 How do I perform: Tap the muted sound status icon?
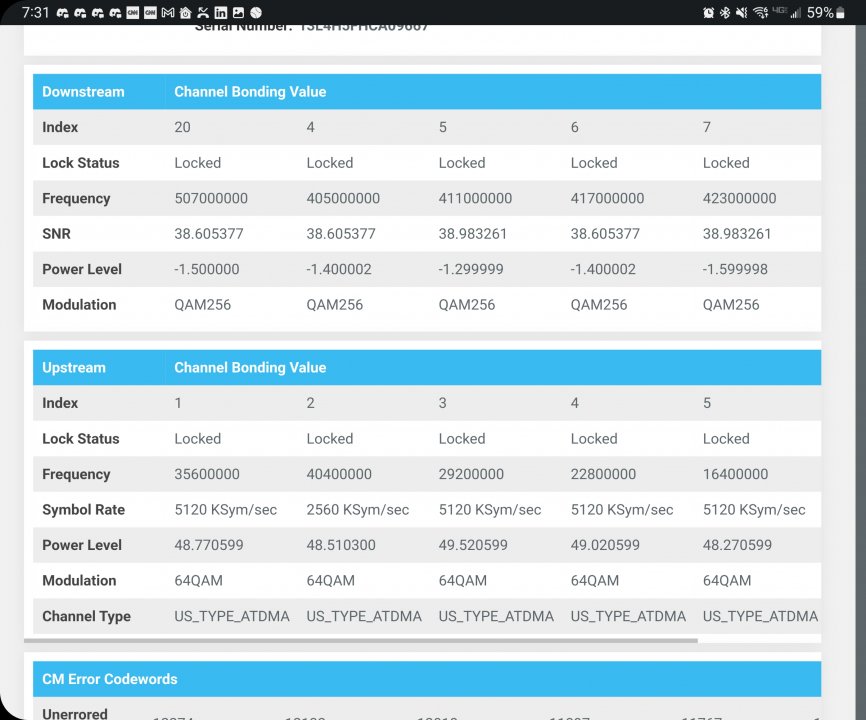click(741, 13)
